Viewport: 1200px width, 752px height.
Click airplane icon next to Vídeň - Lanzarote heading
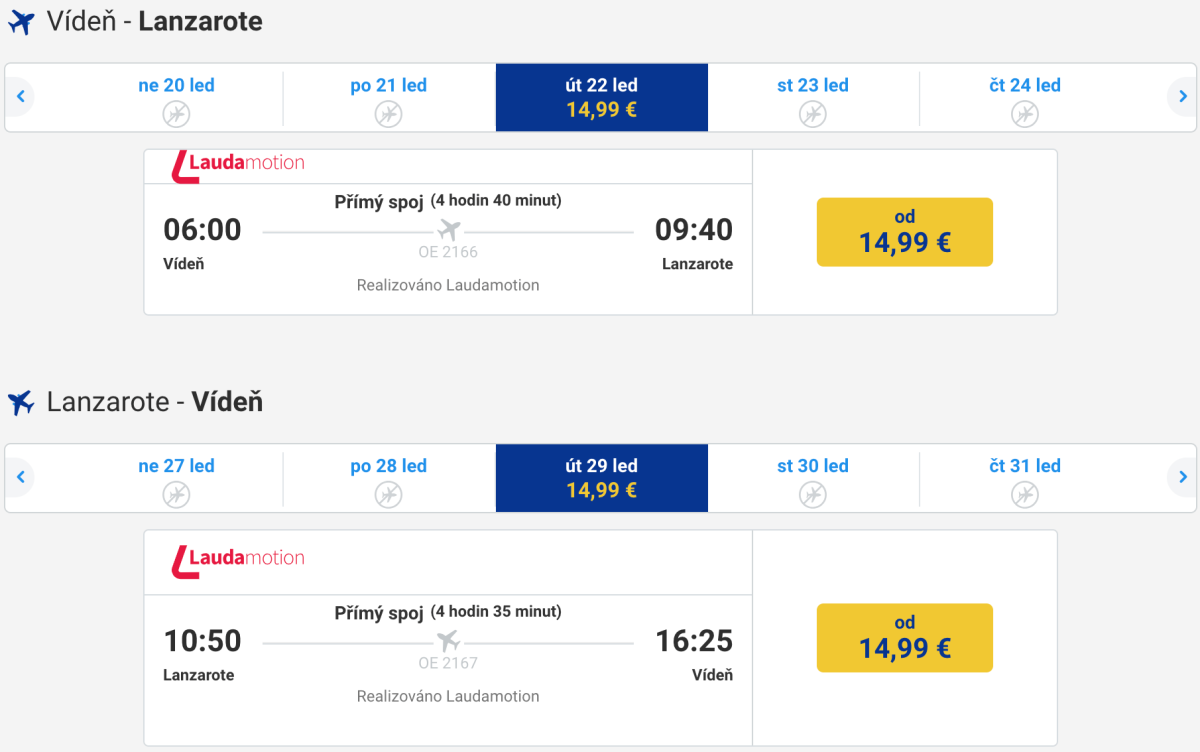[x=21, y=22]
